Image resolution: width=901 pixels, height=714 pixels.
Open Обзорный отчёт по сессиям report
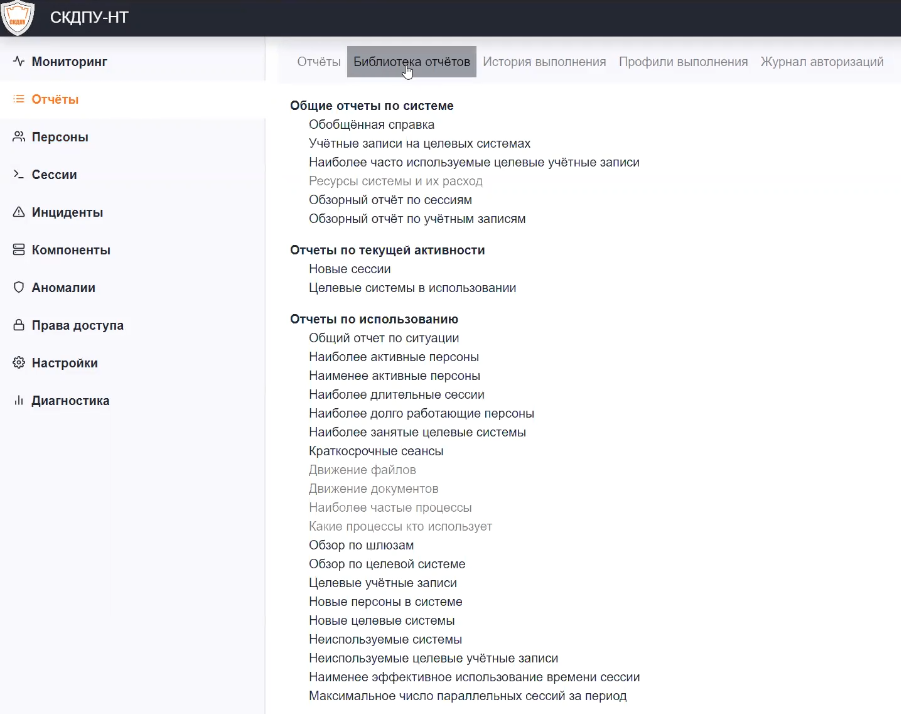[390, 200]
